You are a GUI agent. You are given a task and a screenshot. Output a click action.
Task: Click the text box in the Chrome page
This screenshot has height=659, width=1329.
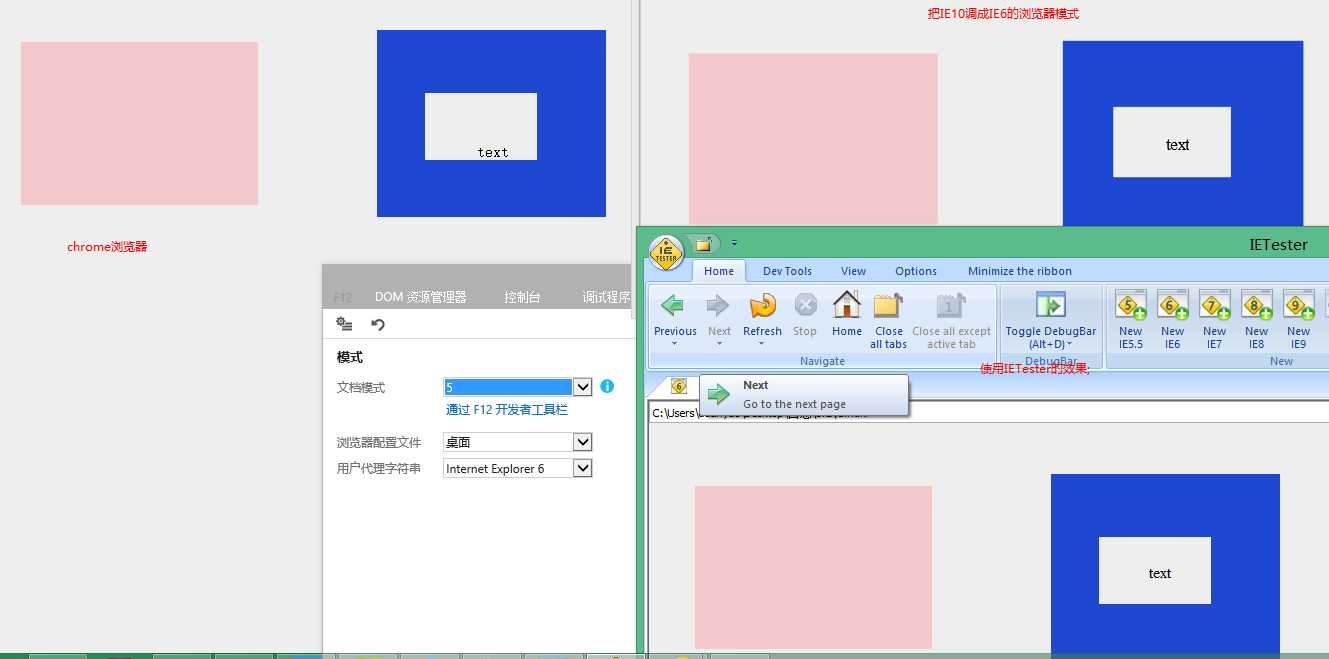[481, 126]
